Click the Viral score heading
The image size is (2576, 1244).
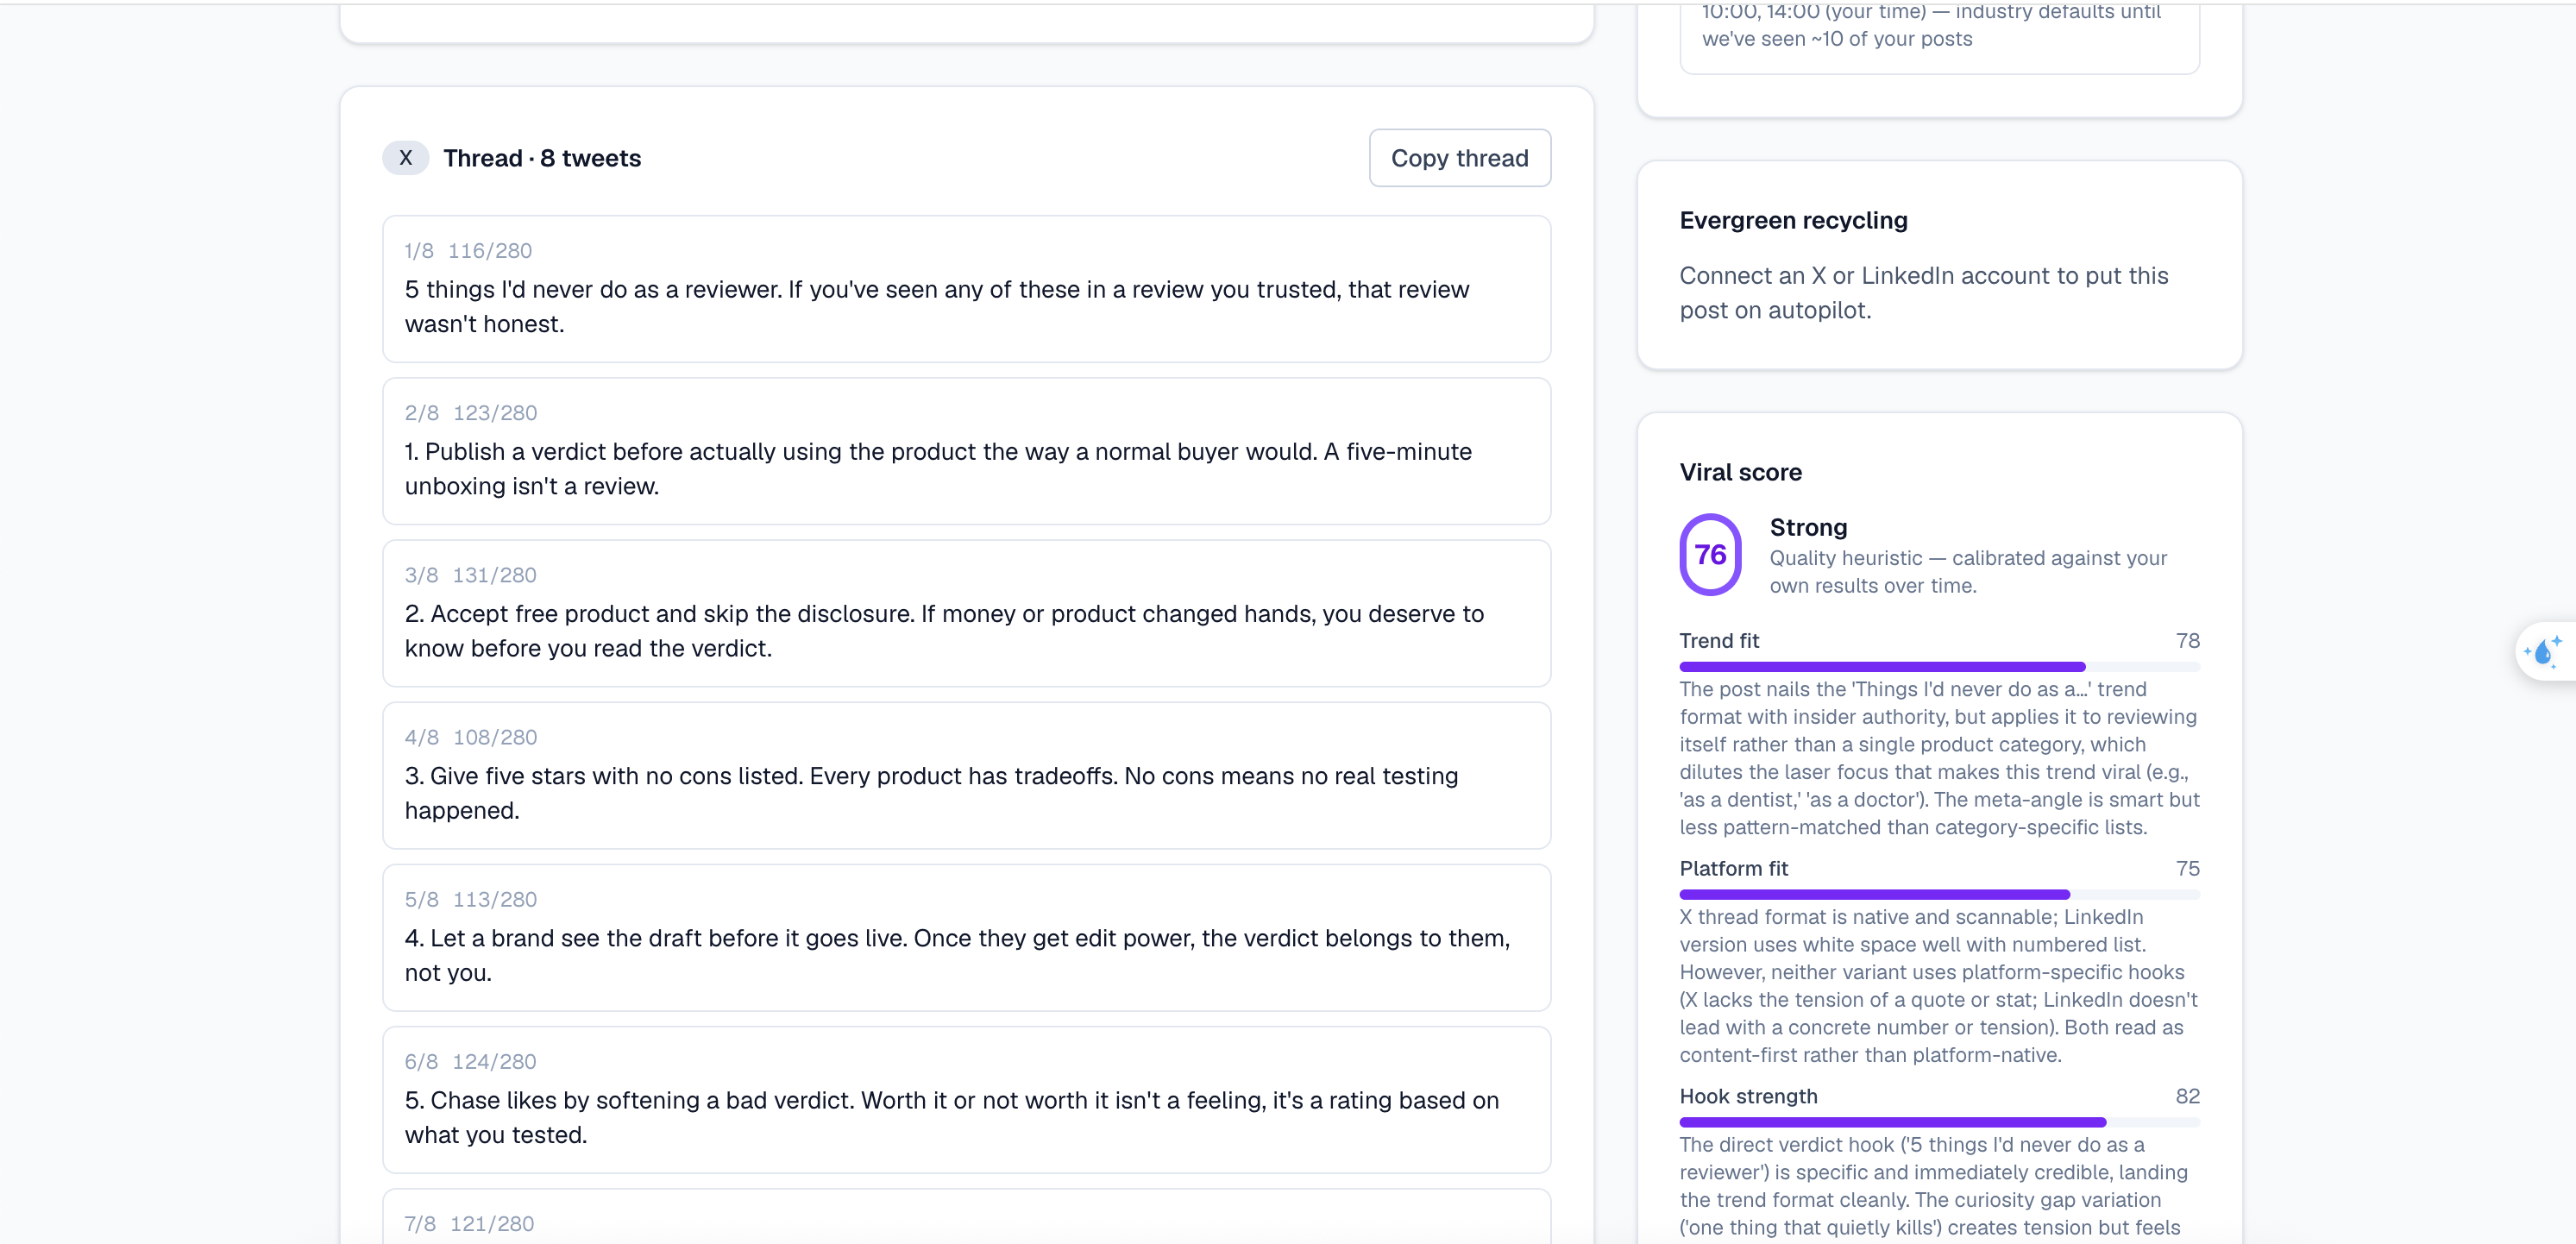tap(1740, 472)
